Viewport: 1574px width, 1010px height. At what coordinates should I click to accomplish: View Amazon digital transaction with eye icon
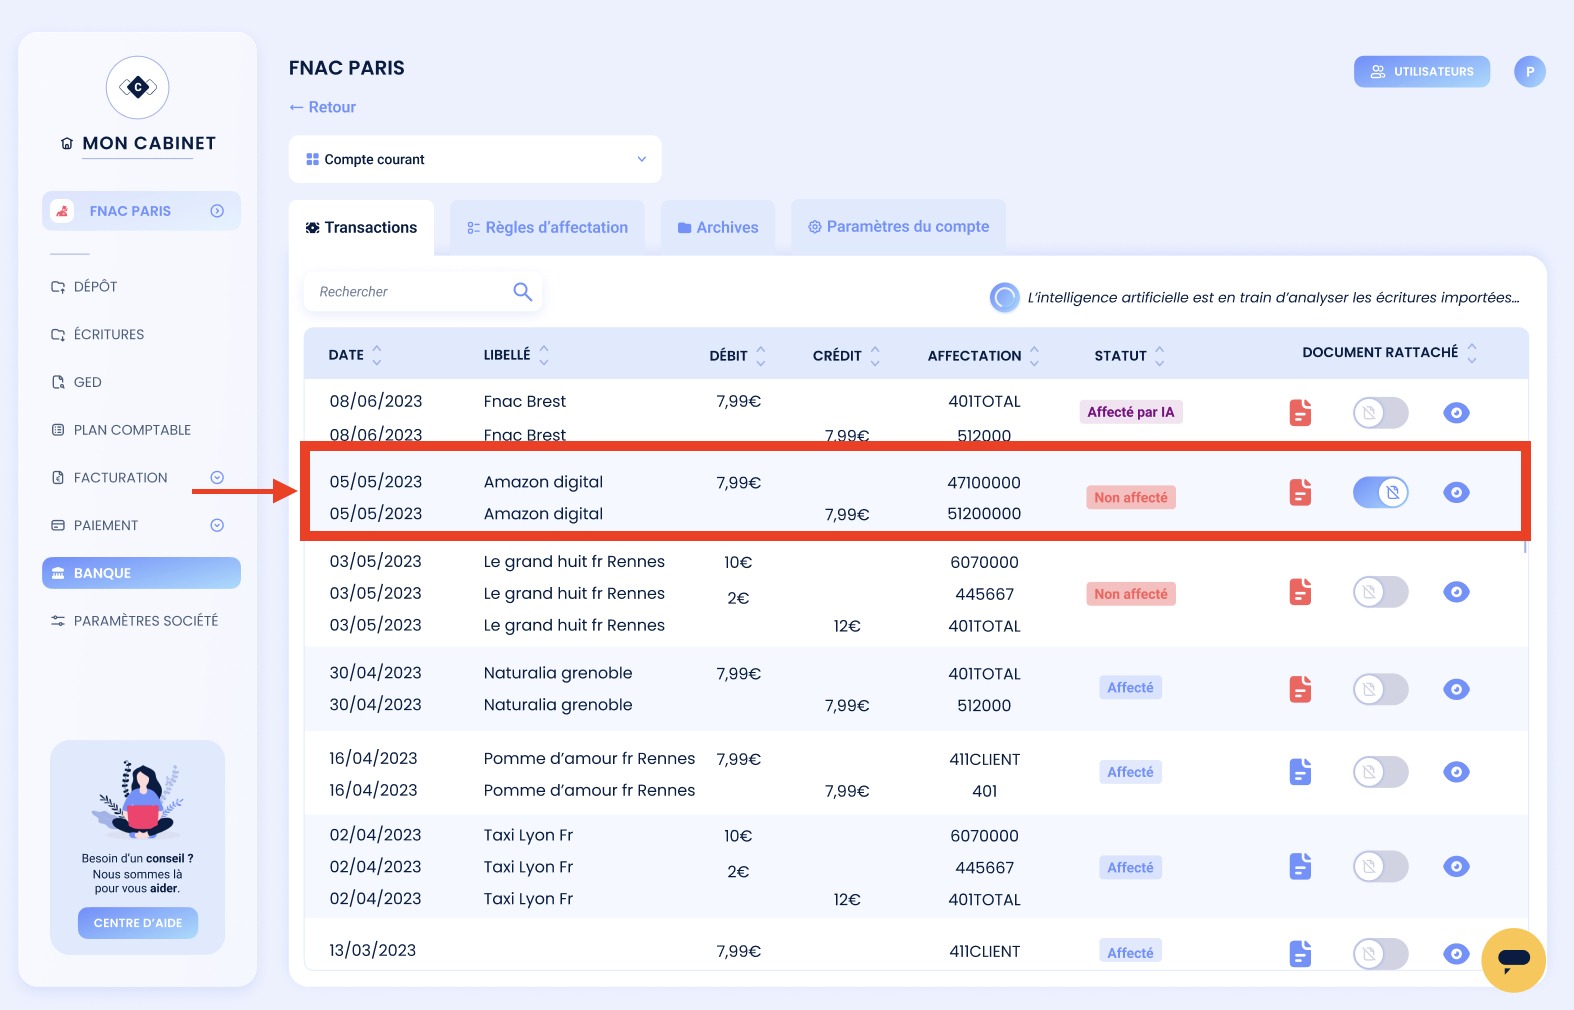click(1456, 492)
